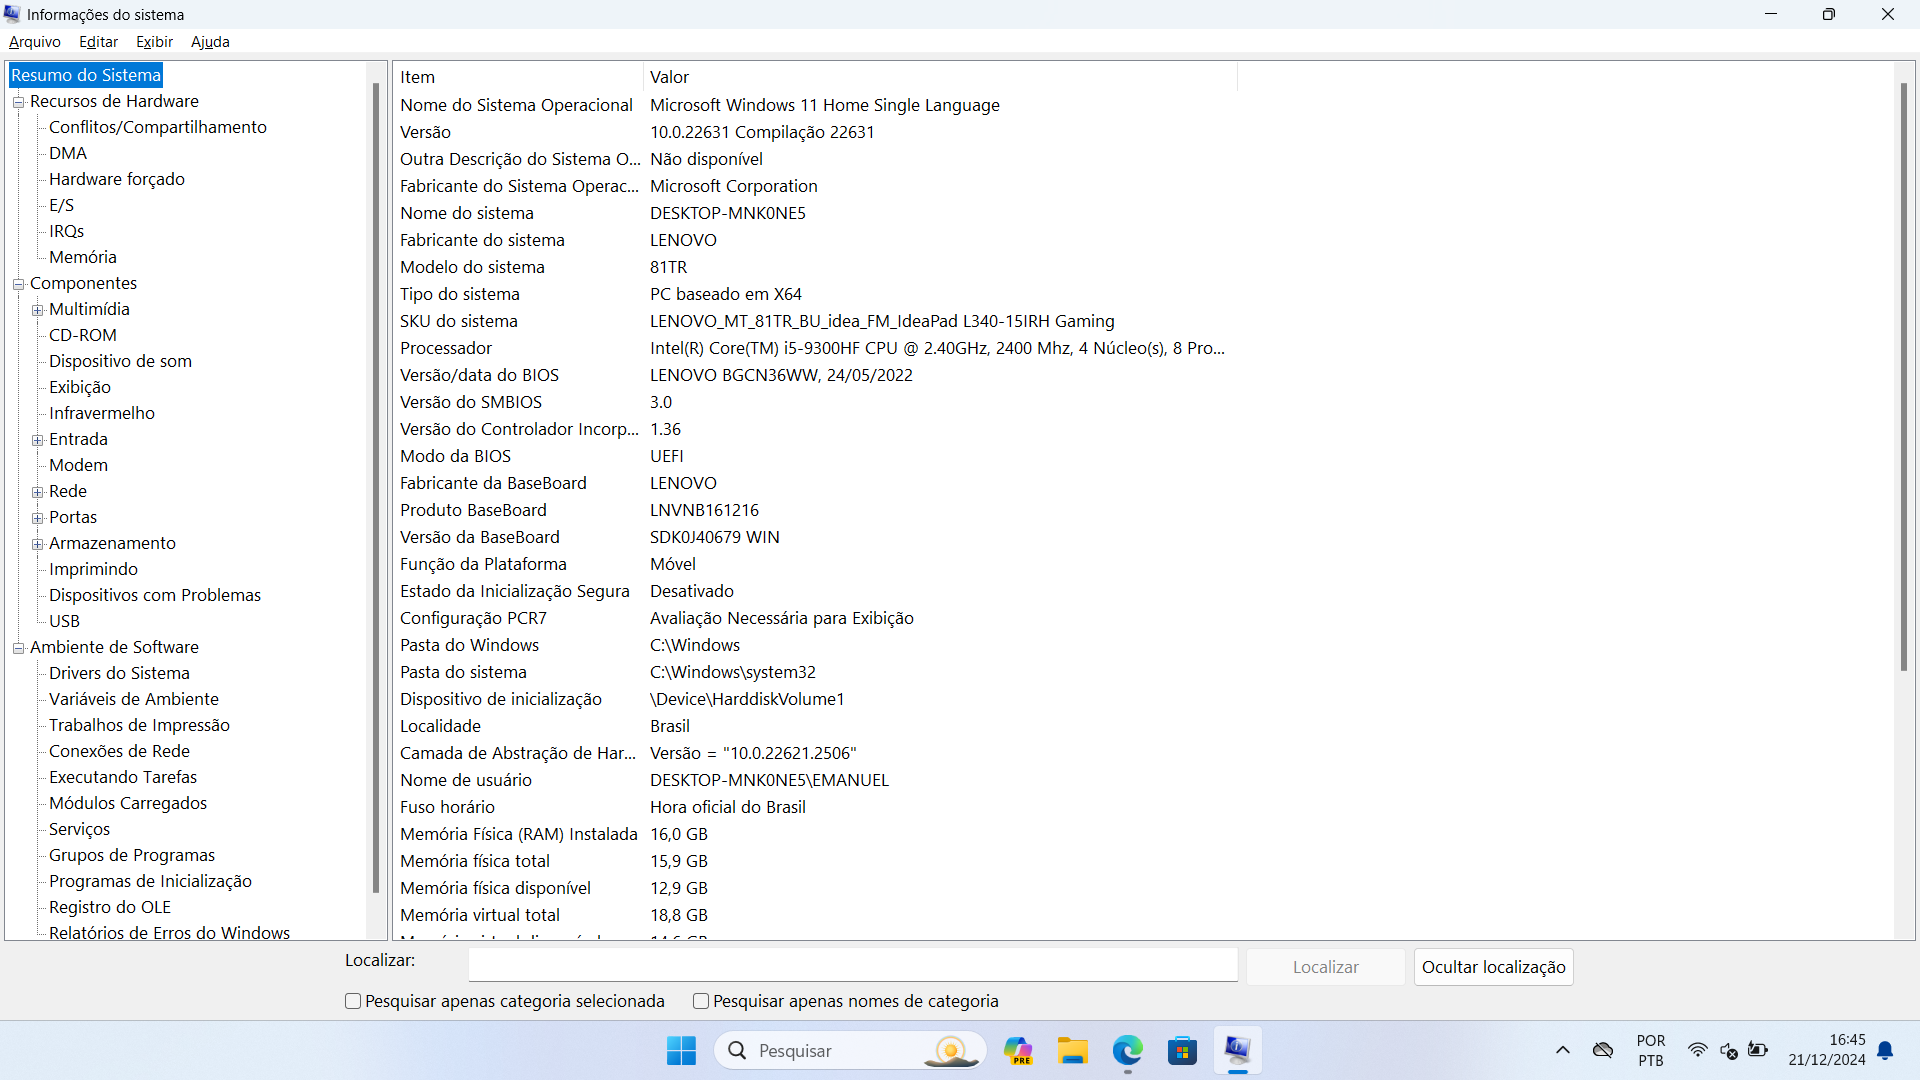Image resolution: width=1920 pixels, height=1080 pixels.
Task: Click the search magnifier icon in the taskbar
Action: click(x=738, y=1051)
